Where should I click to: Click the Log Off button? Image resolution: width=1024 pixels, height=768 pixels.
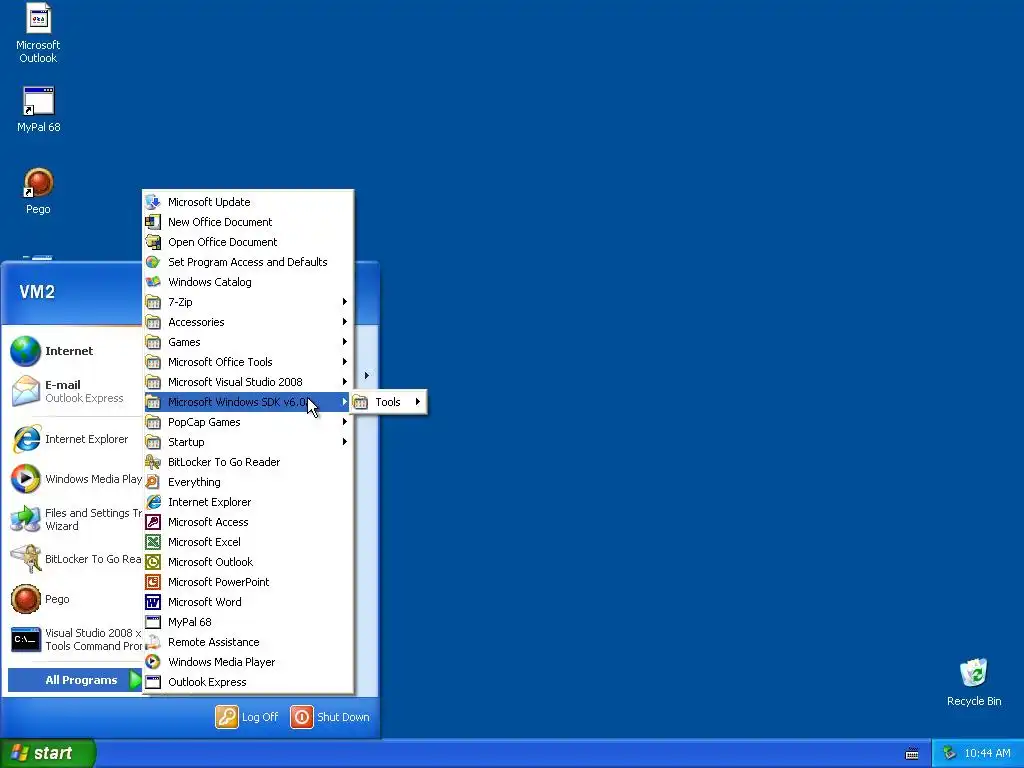pos(247,717)
